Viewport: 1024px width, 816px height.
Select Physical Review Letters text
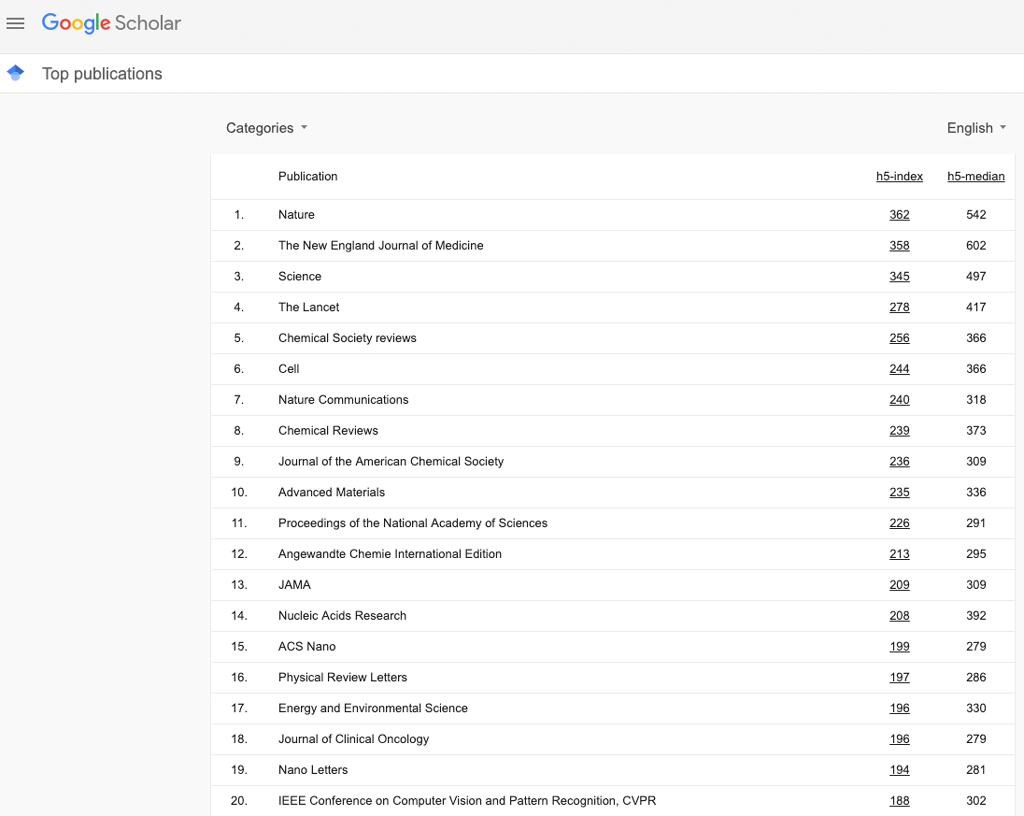(x=343, y=677)
